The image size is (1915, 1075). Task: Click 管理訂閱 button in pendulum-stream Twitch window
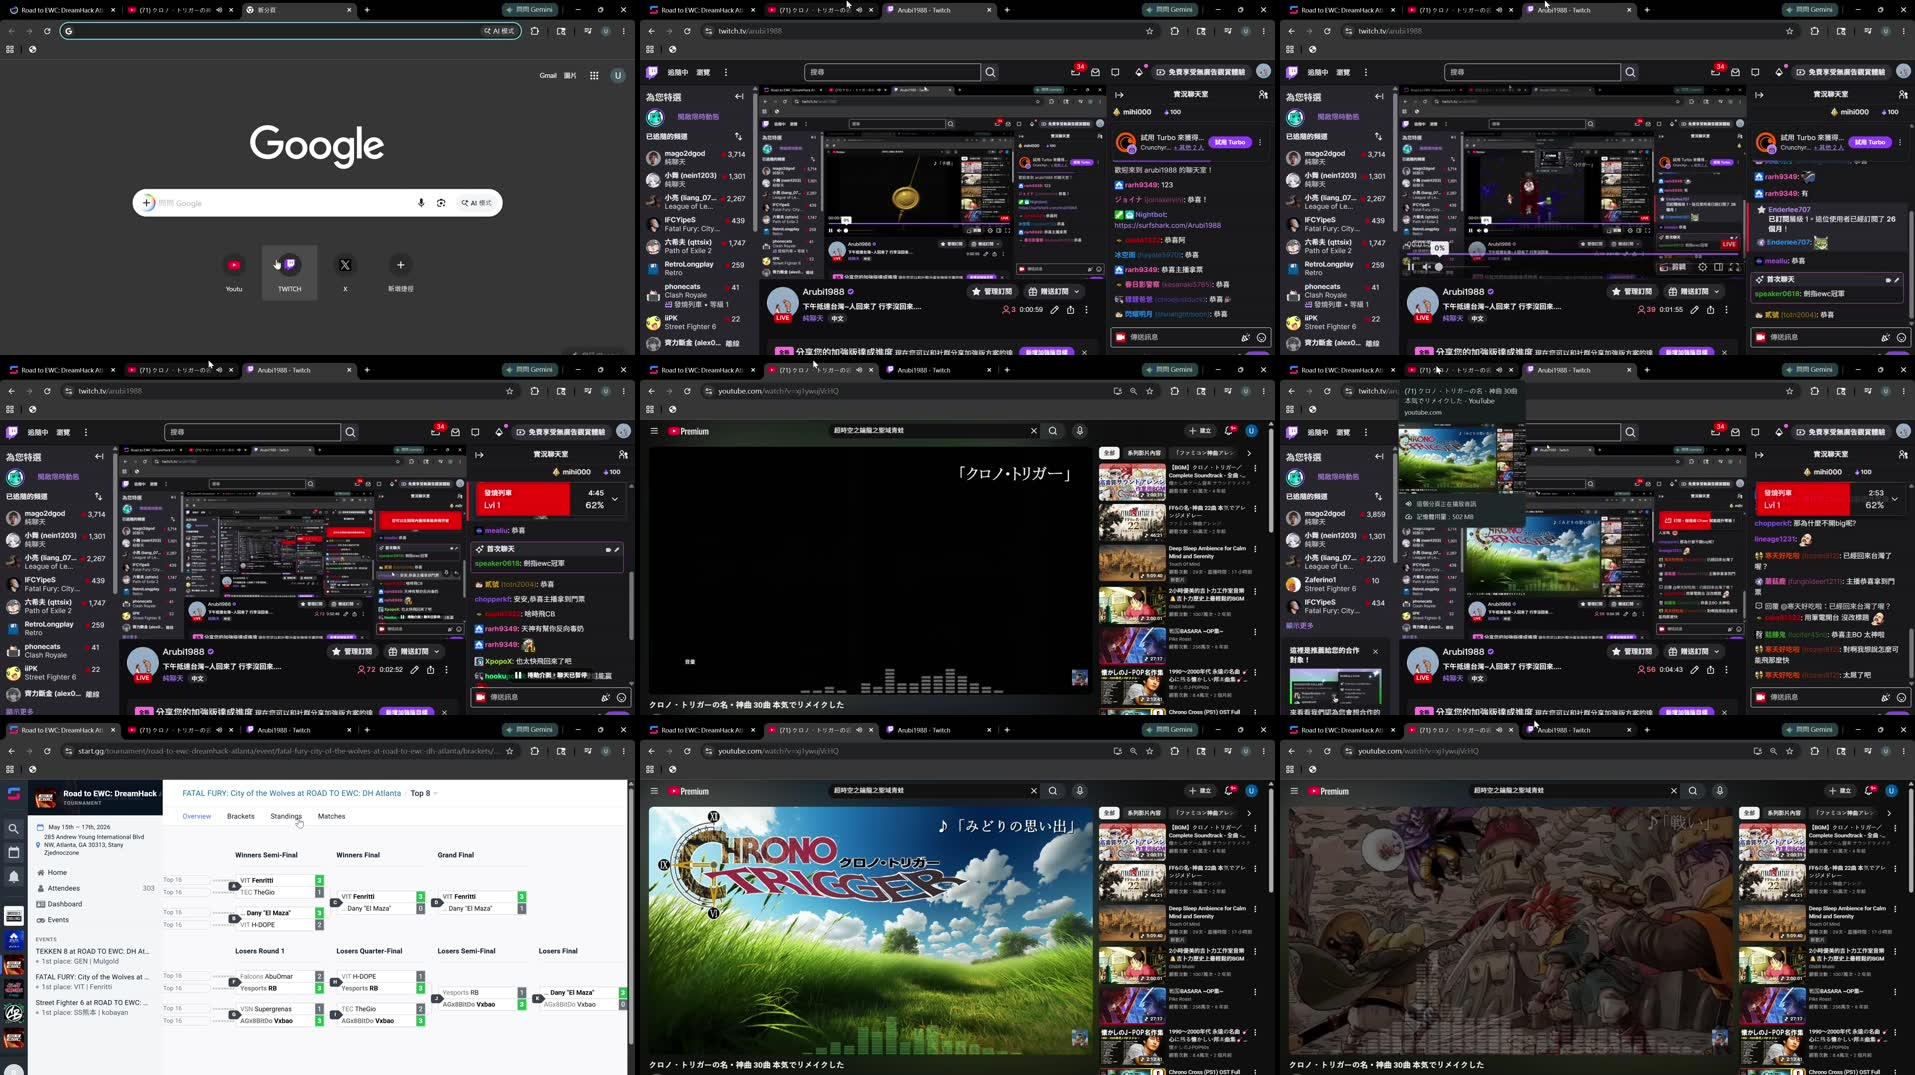pyautogui.click(x=992, y=292)
